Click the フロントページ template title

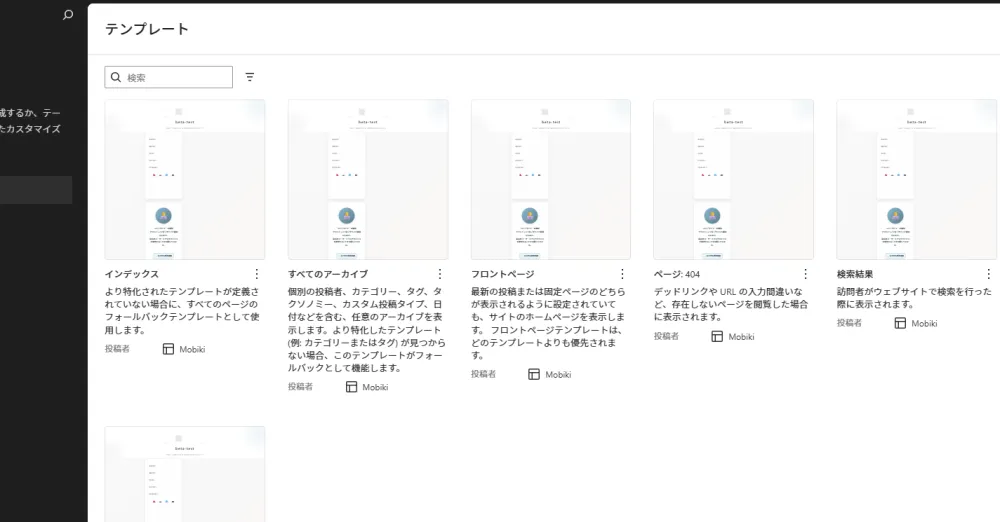pos(502,274)
